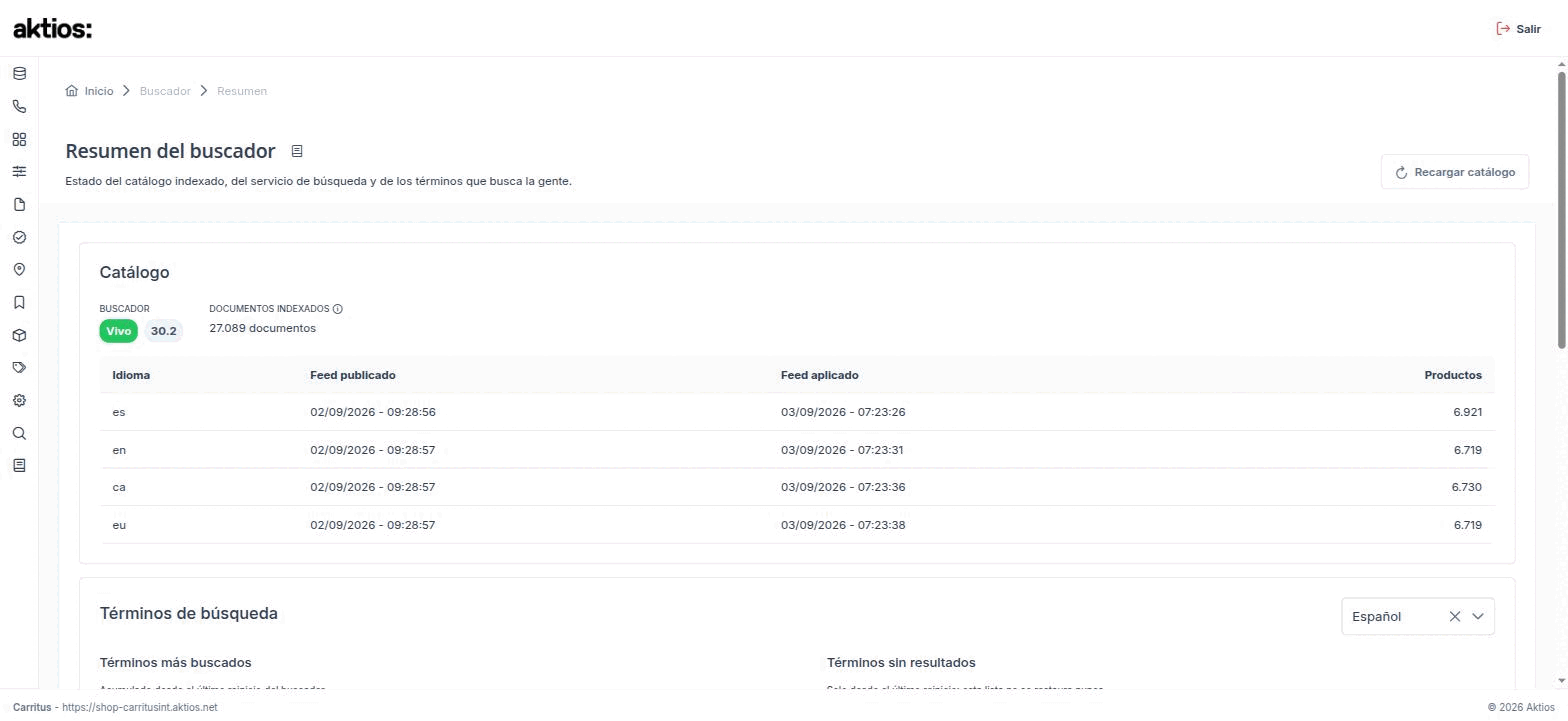Screen dimensions: 1568x721
Task: Open the box package sidebar icon
Action: pos(19,335)
